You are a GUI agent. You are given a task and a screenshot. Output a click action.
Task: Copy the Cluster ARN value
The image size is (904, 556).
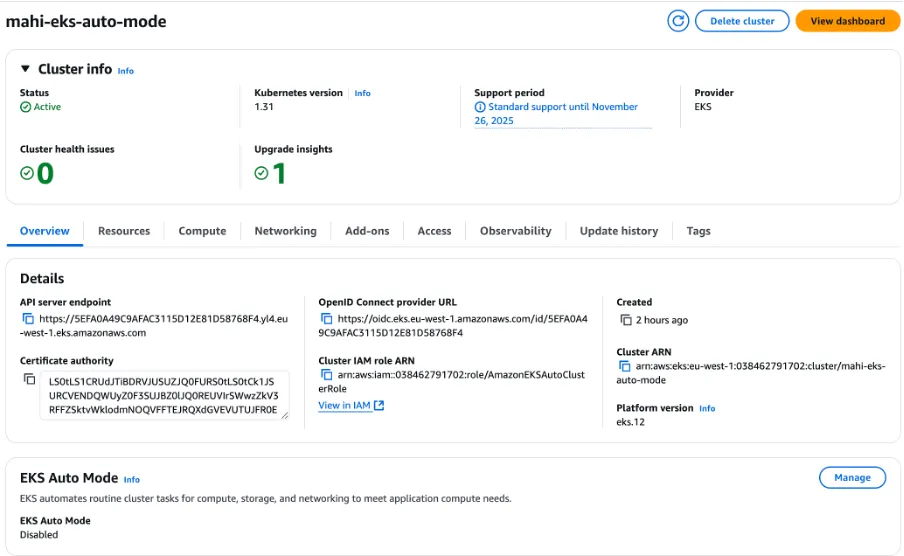[624, 366]
